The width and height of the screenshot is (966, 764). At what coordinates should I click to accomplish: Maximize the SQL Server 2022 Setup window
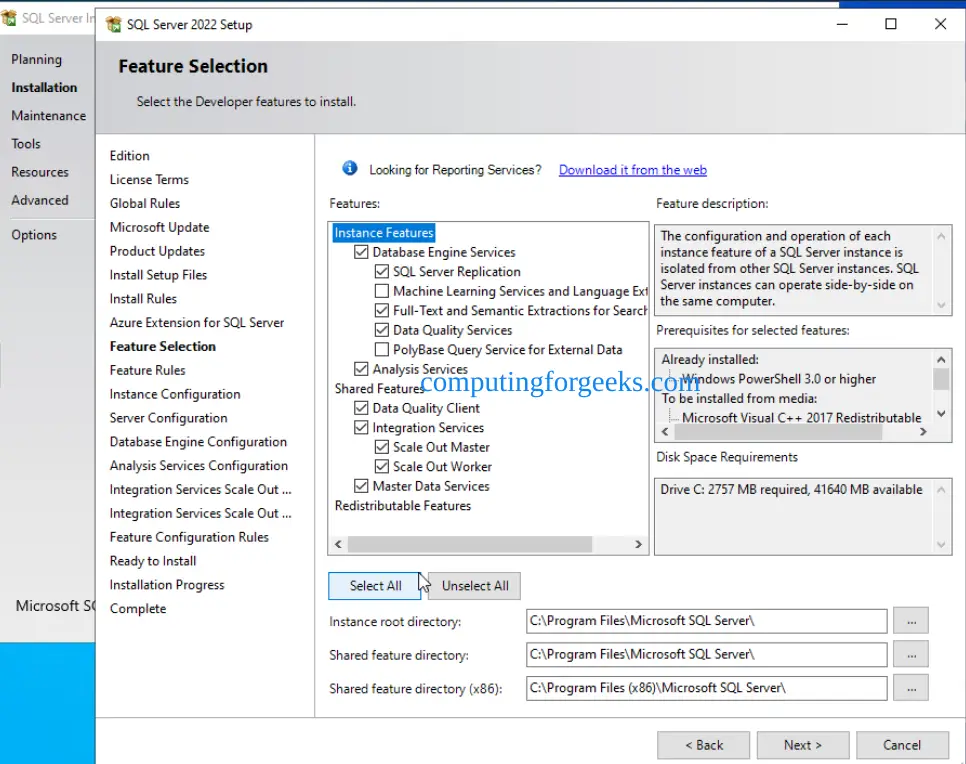pyautogui.click(x=891, y=24)
